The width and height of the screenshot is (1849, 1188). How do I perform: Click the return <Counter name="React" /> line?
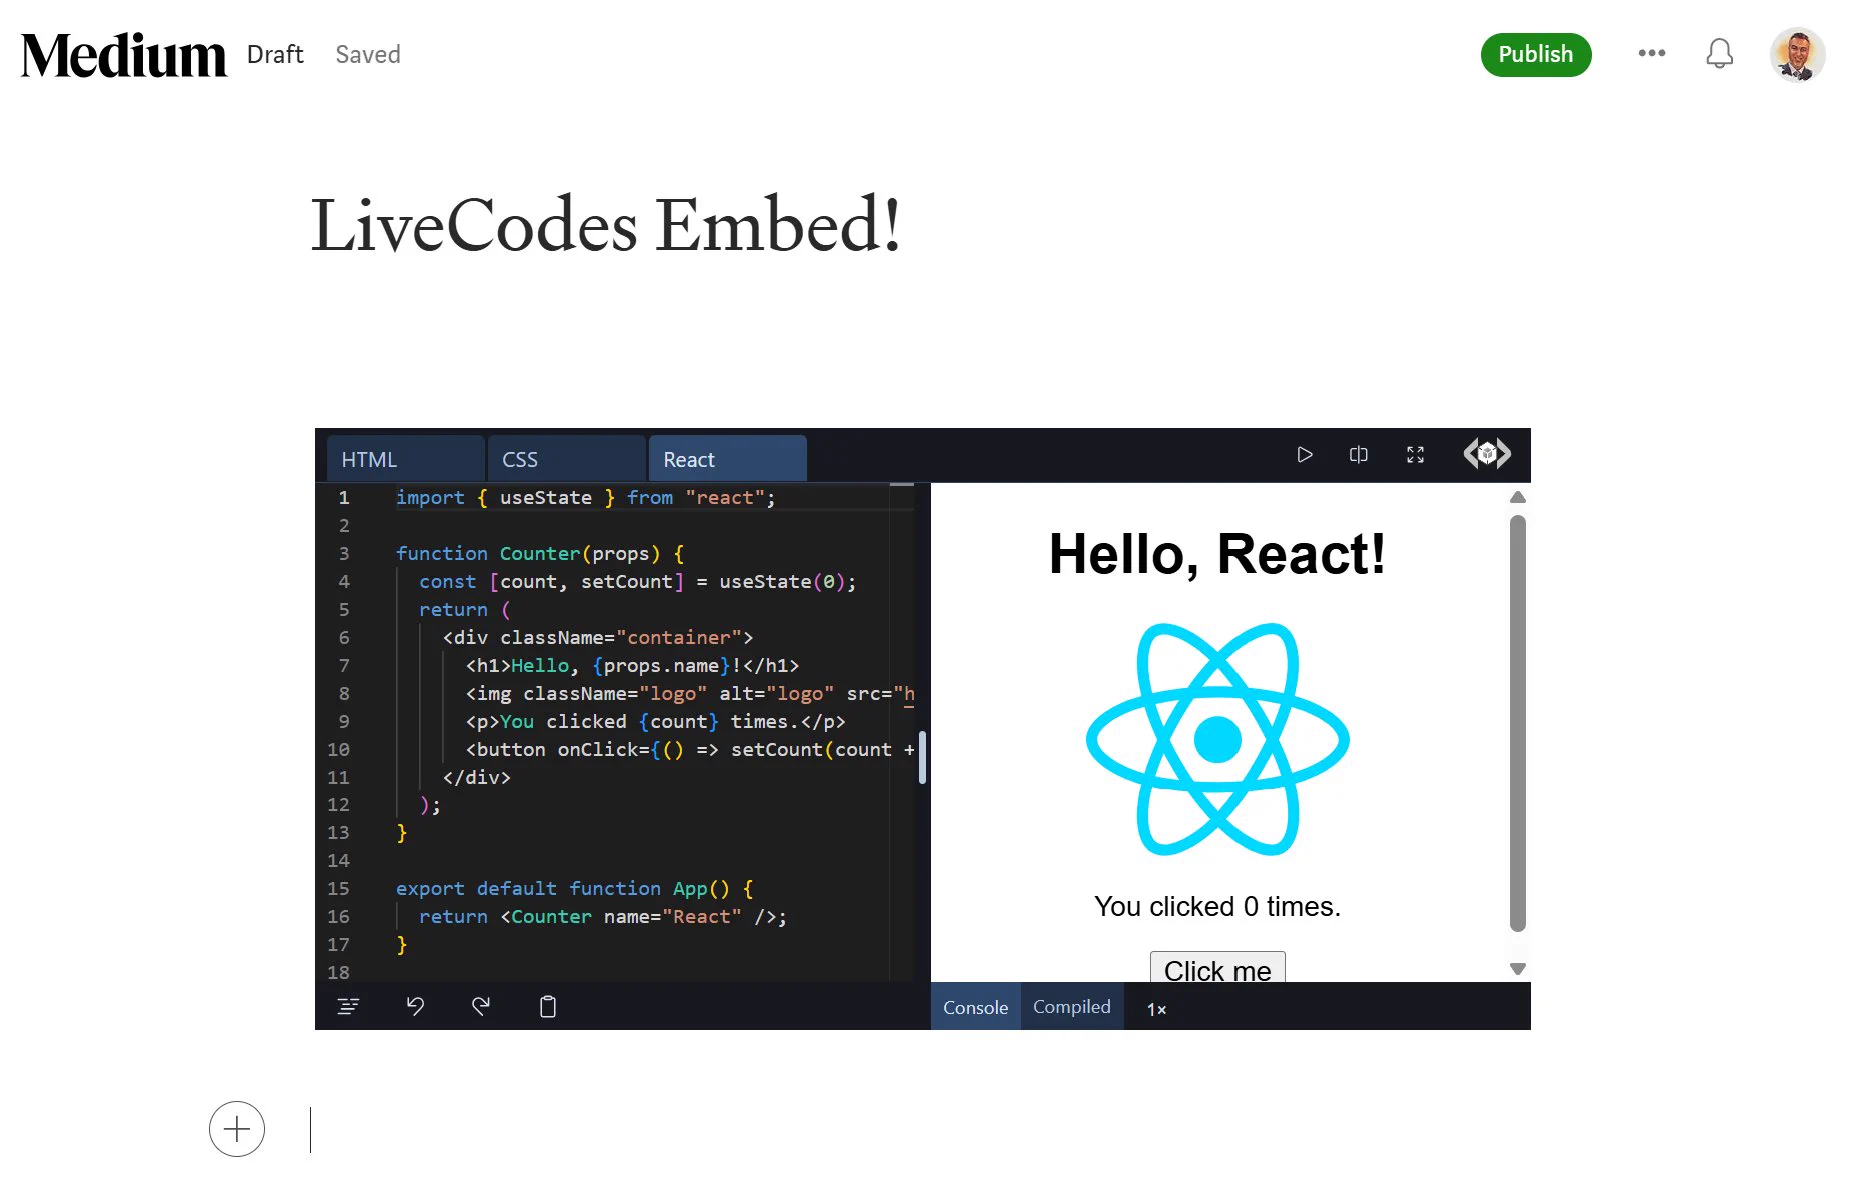[603, 916]
